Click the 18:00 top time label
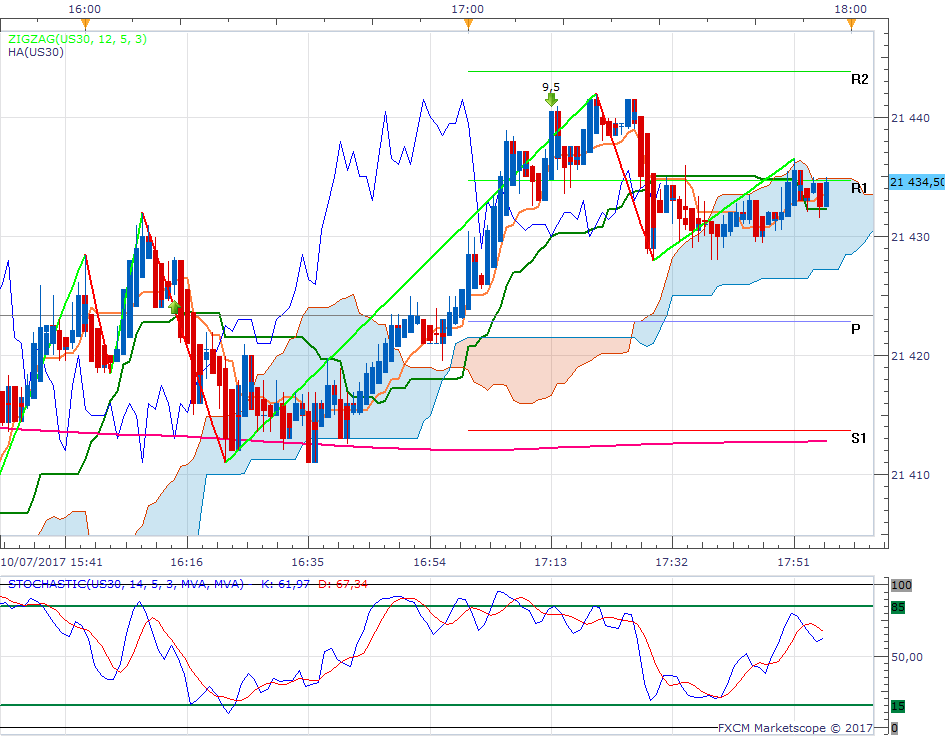This screenshot has width=946, height=736. (x=851, y=9)
